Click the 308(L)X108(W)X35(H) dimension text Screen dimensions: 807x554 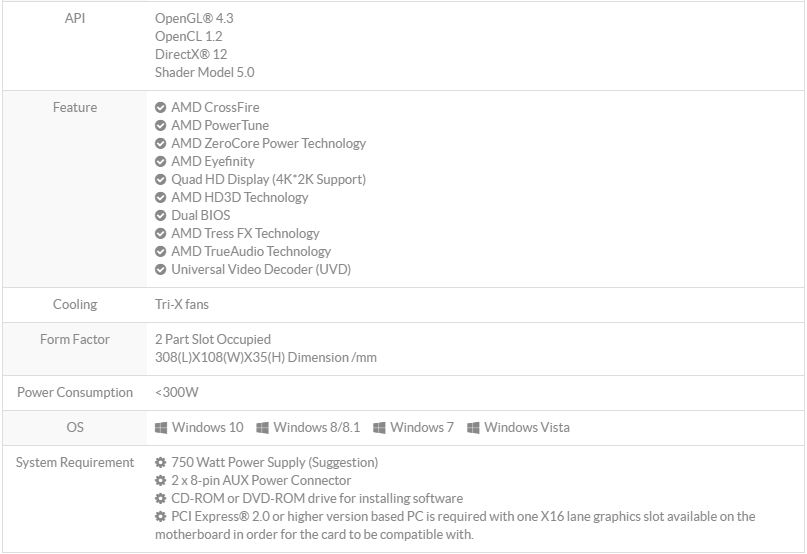(266, 357)
